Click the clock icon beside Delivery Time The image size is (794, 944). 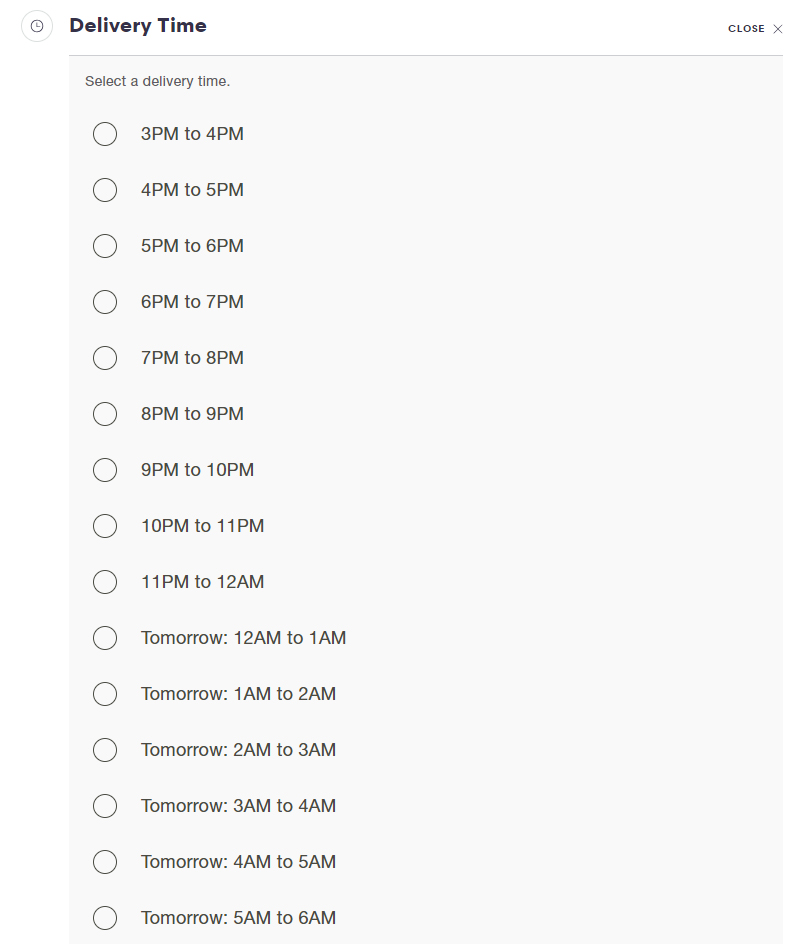tap(37, 26)
